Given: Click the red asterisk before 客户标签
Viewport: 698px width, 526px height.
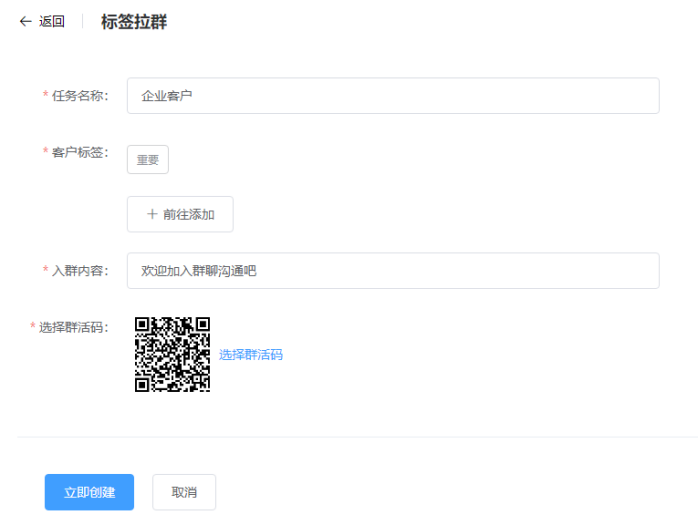Looking at the screenshot, I should [x=45, y=152].
